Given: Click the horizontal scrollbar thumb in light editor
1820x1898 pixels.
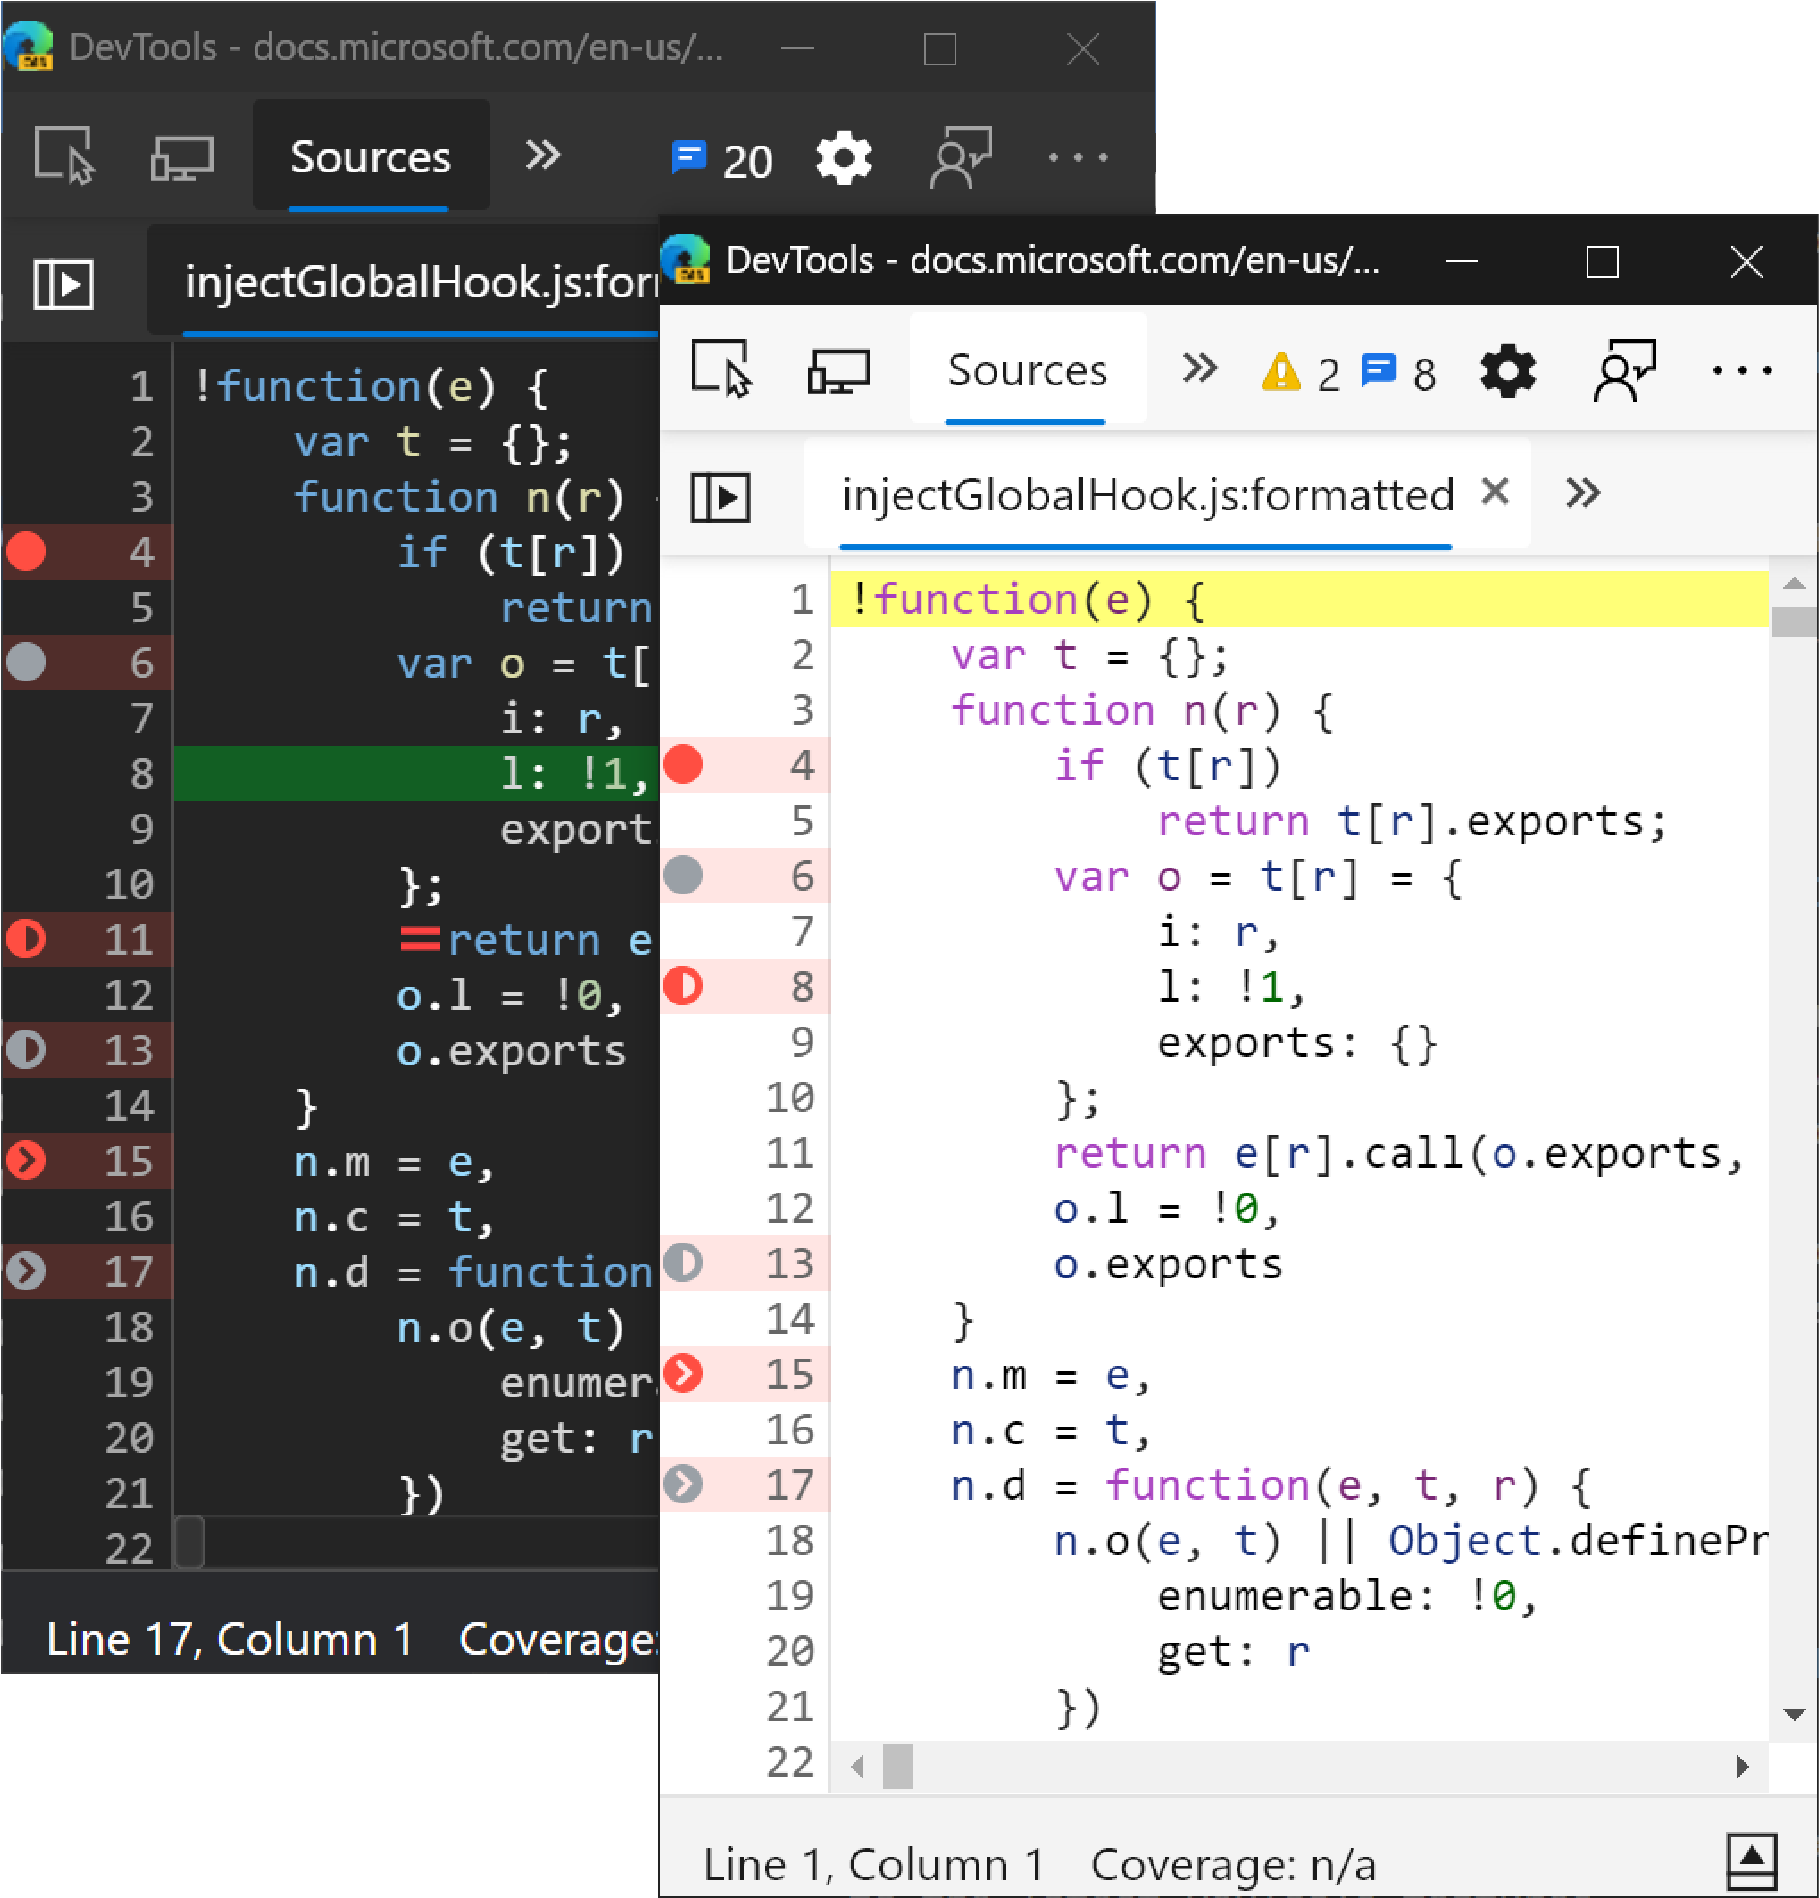Looking at the screenshot, I should pyautogui.click(x=897, y=1766).
